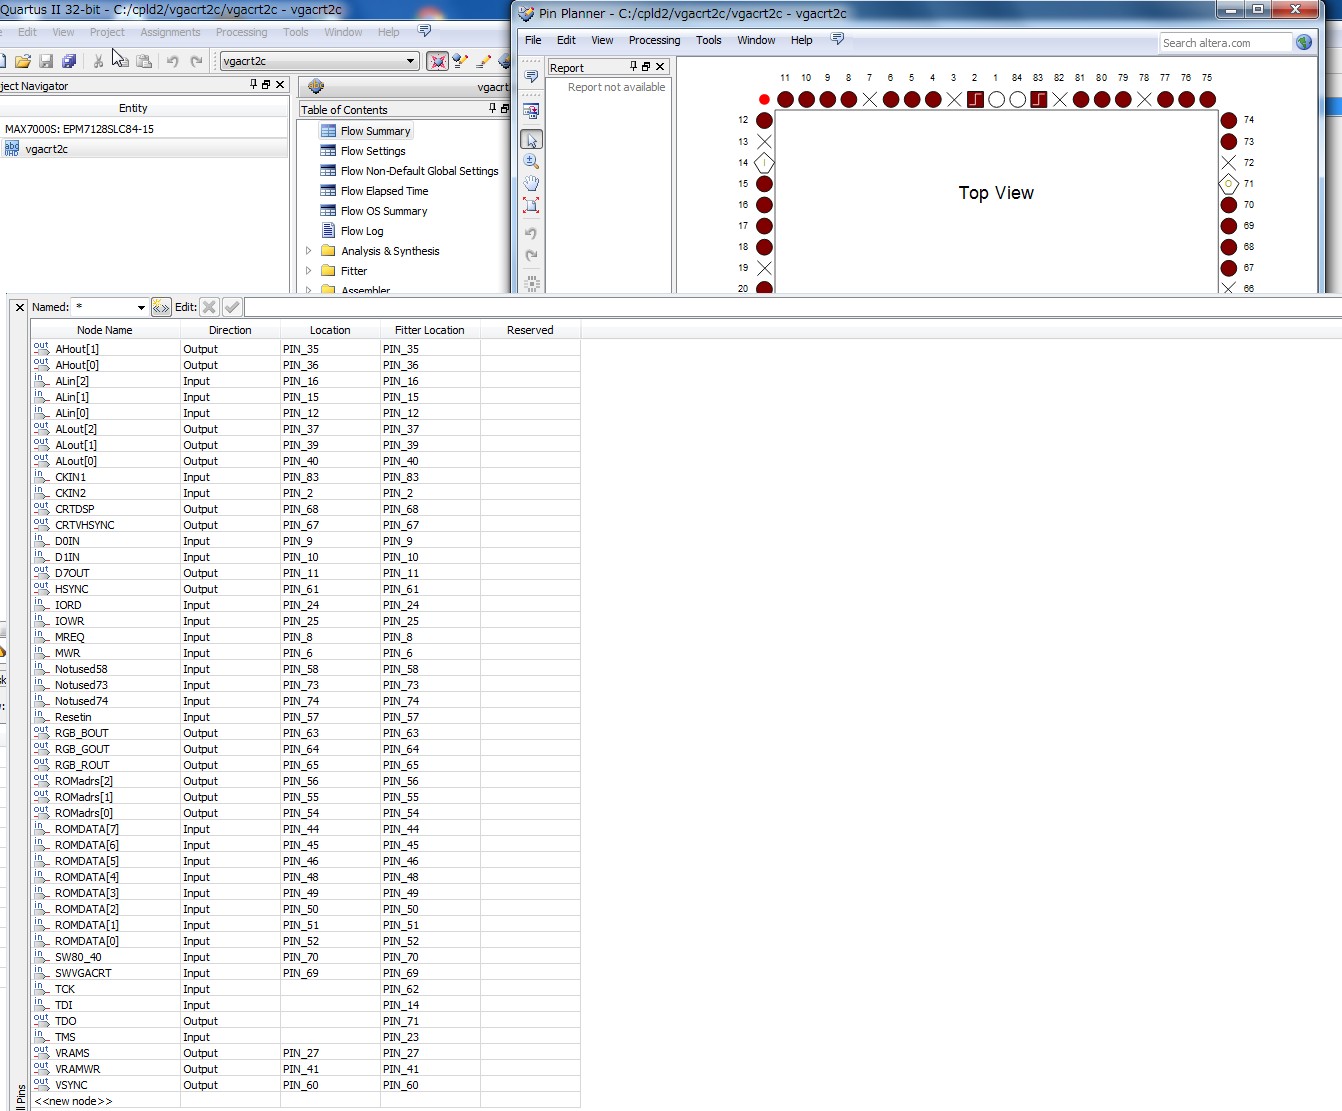Click Redo icon in Pin Planner side toolbar
The image size is (1342, 1111).
[x=531, y=256]
